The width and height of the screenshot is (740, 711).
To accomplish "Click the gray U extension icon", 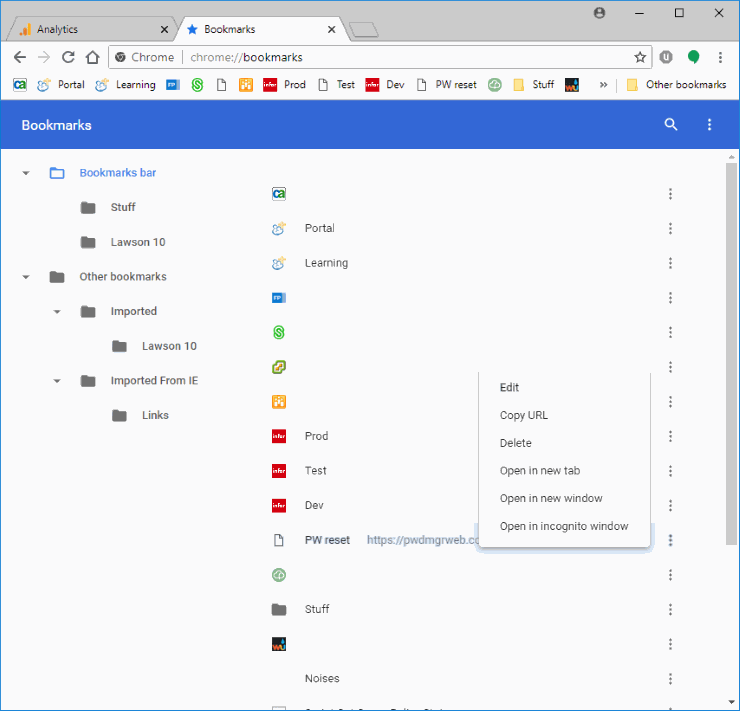I will (x=666, y=57).
